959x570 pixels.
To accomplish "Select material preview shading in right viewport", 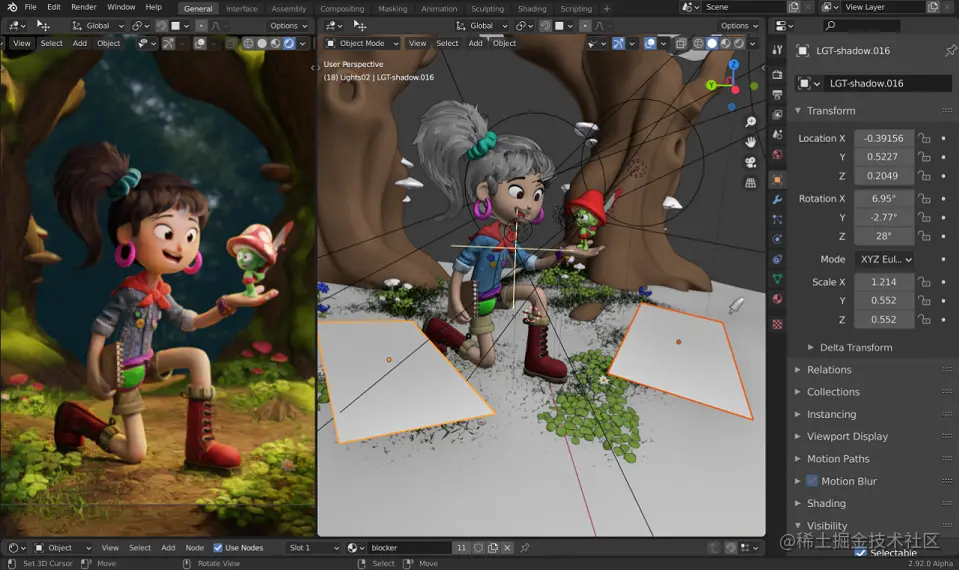I will (x=725, y=43).
